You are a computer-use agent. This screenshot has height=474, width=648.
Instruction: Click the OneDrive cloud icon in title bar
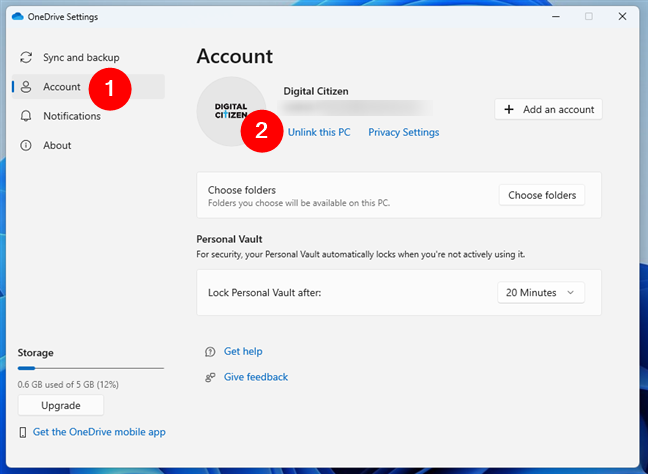[18, 17]
